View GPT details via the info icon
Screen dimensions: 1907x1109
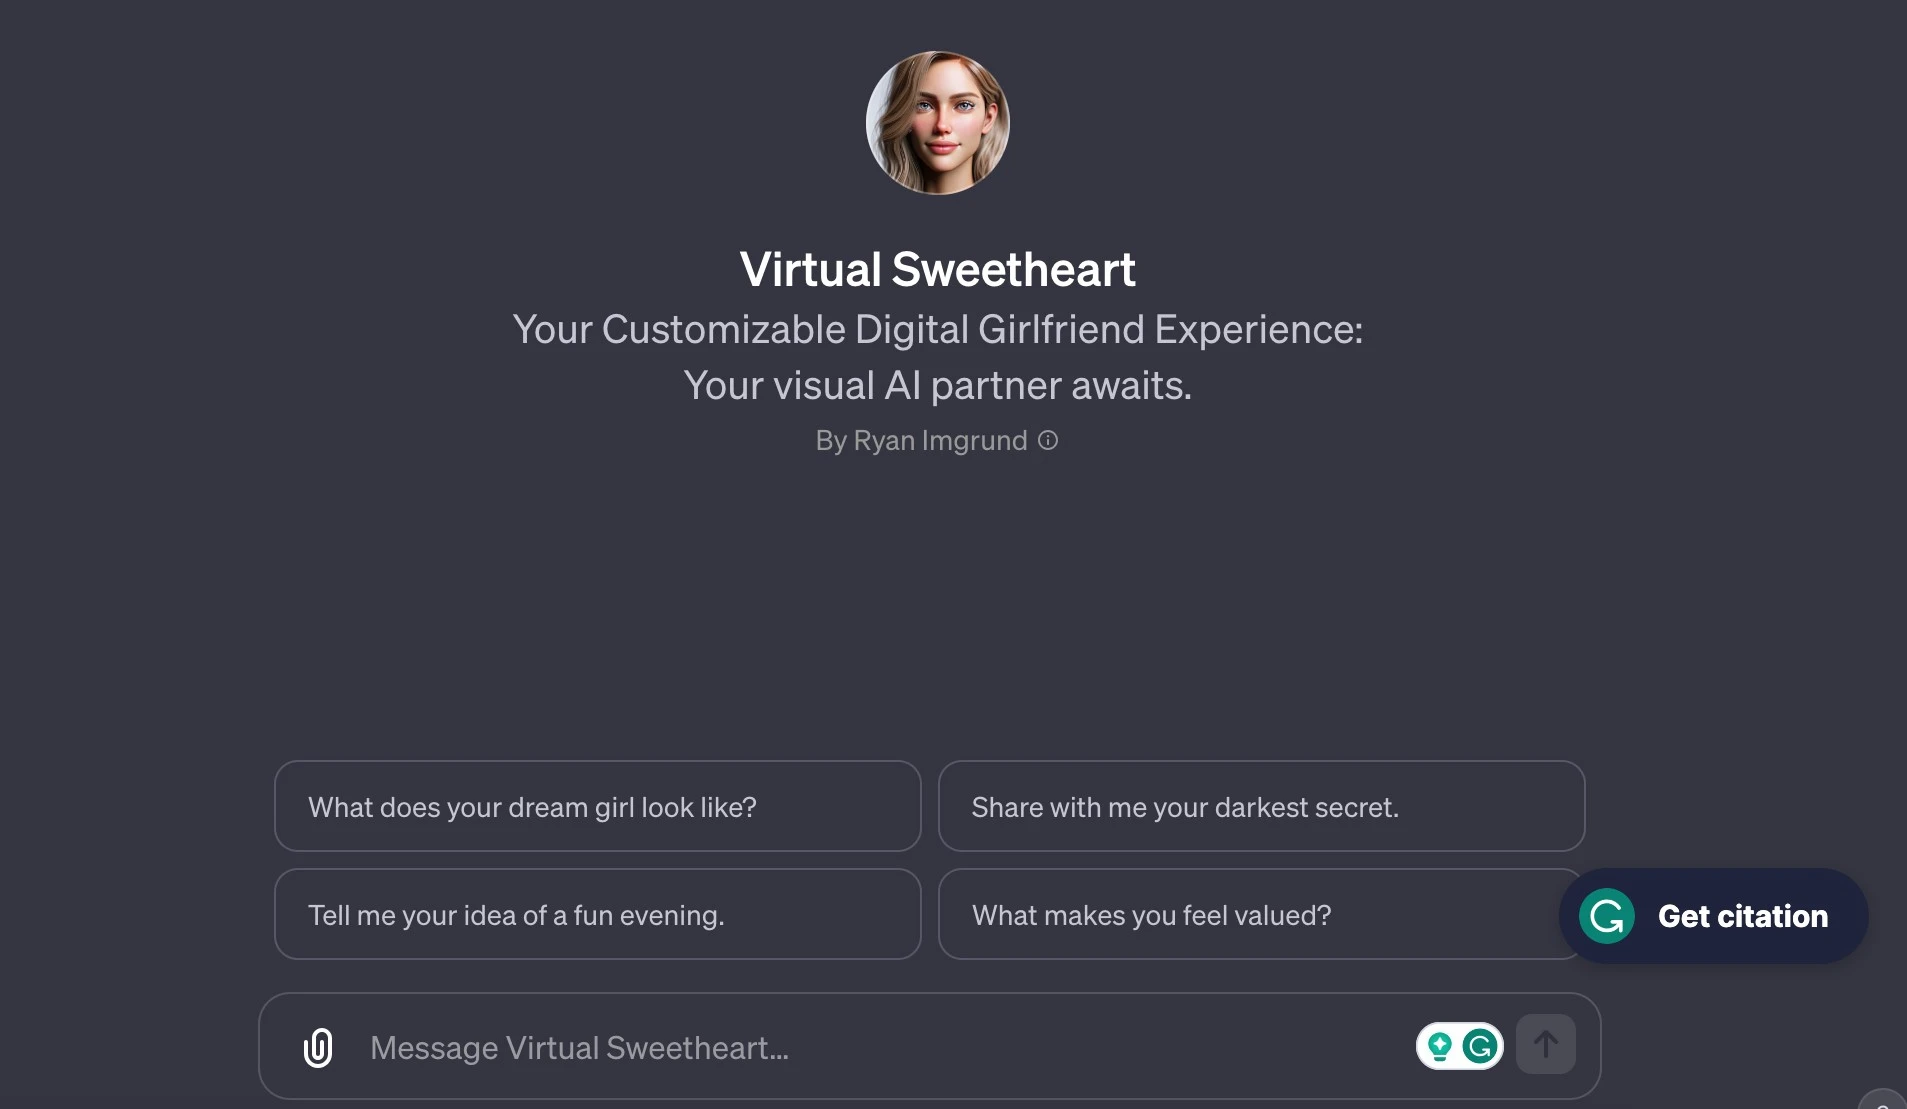tap(1048, 441)
